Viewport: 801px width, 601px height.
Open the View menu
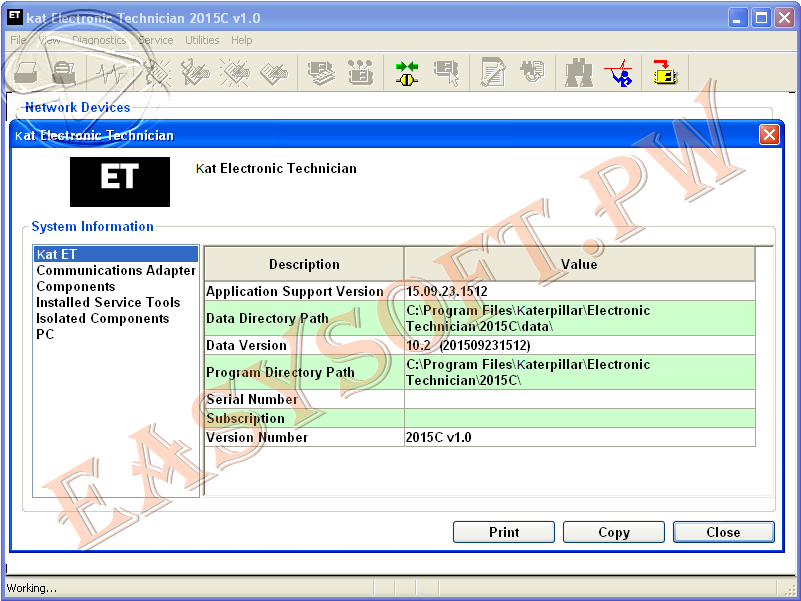click(50, 40)
